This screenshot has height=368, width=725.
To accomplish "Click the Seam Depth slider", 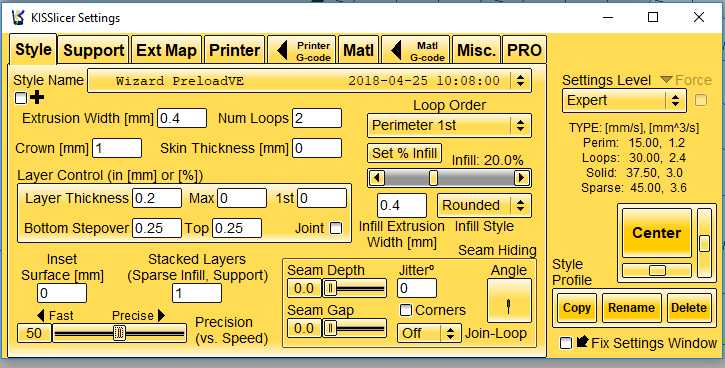I will click(355, 289).
